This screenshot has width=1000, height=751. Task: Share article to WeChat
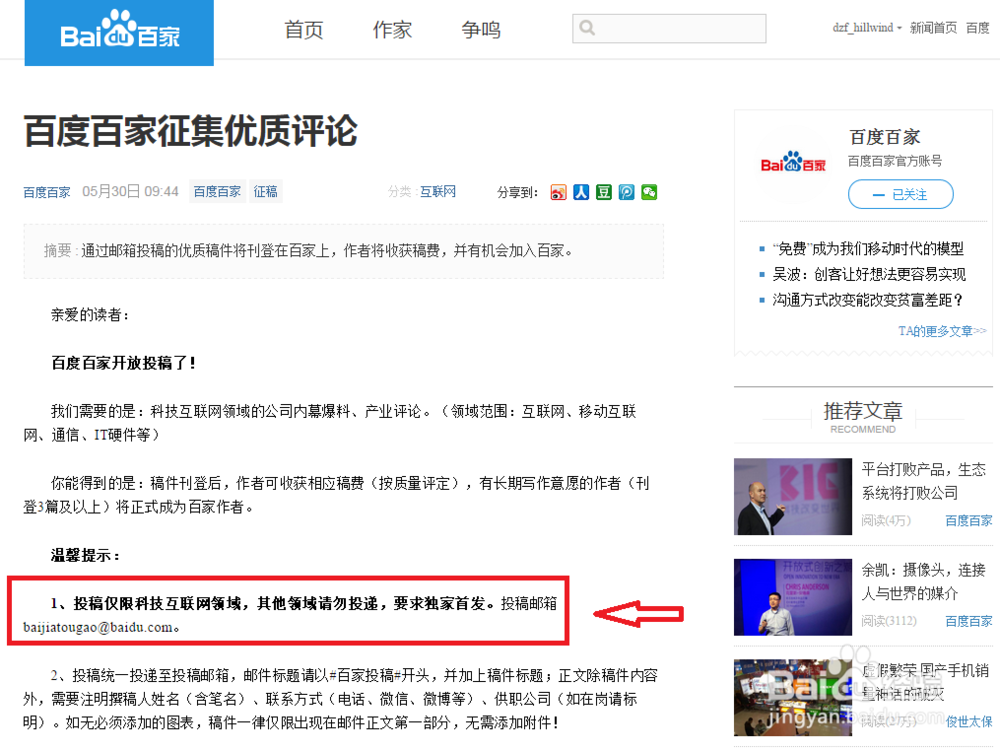click(649, 193)
